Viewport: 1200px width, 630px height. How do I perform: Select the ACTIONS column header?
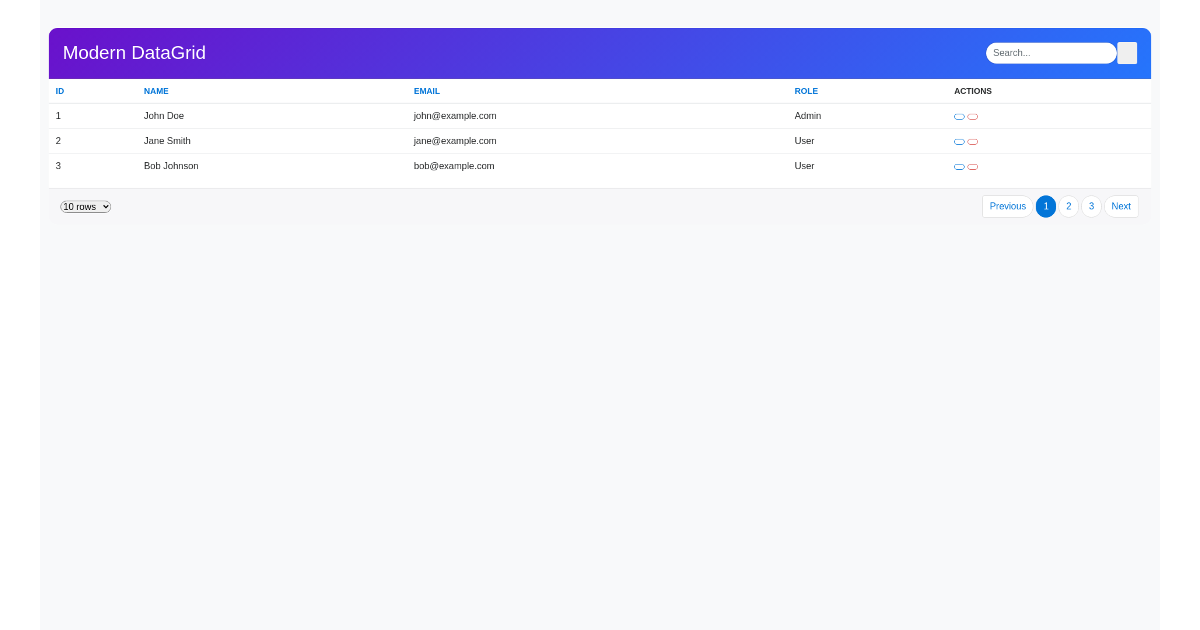(x=973, y=91)
